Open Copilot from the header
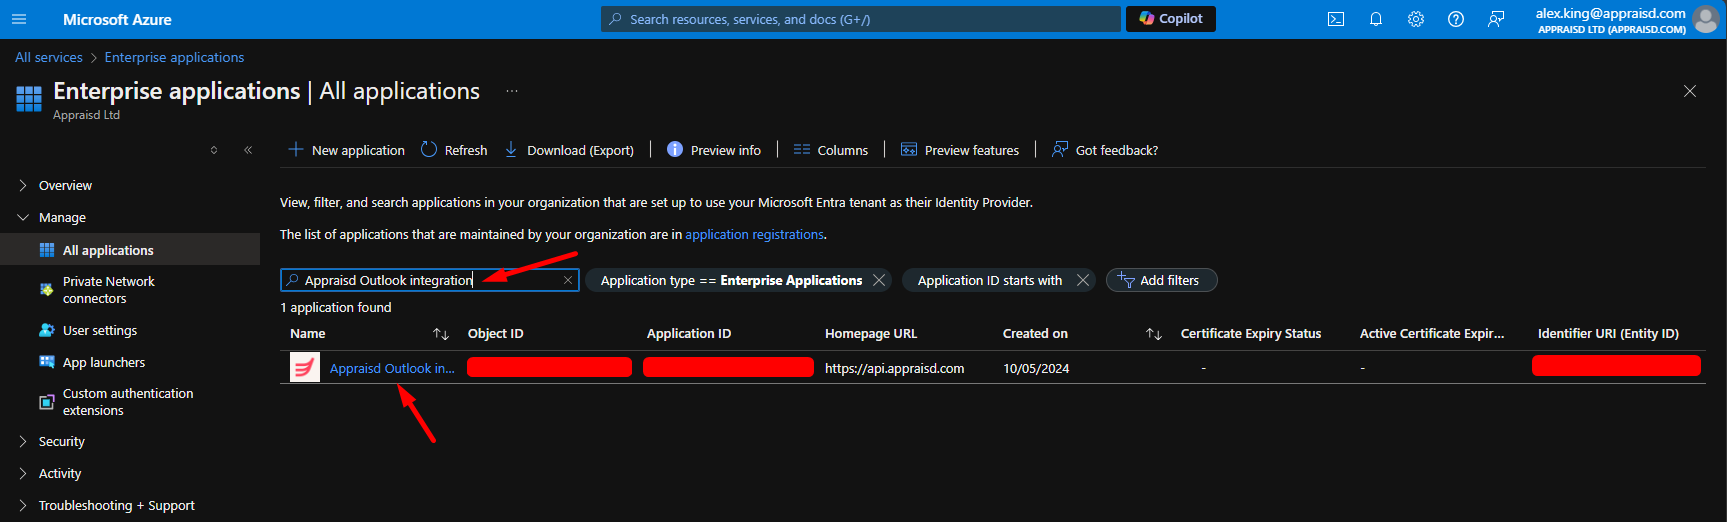Image resolution: width=1727 pixels, height=522 pixels. [1170, 19]
